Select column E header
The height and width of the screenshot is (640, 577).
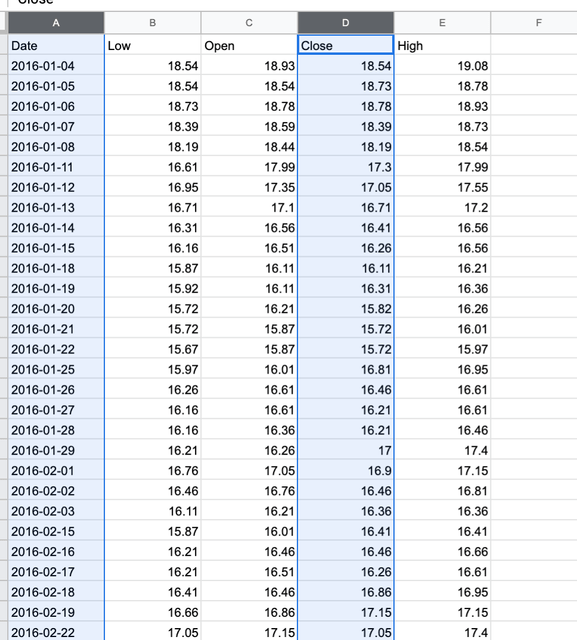click(442, 23)
